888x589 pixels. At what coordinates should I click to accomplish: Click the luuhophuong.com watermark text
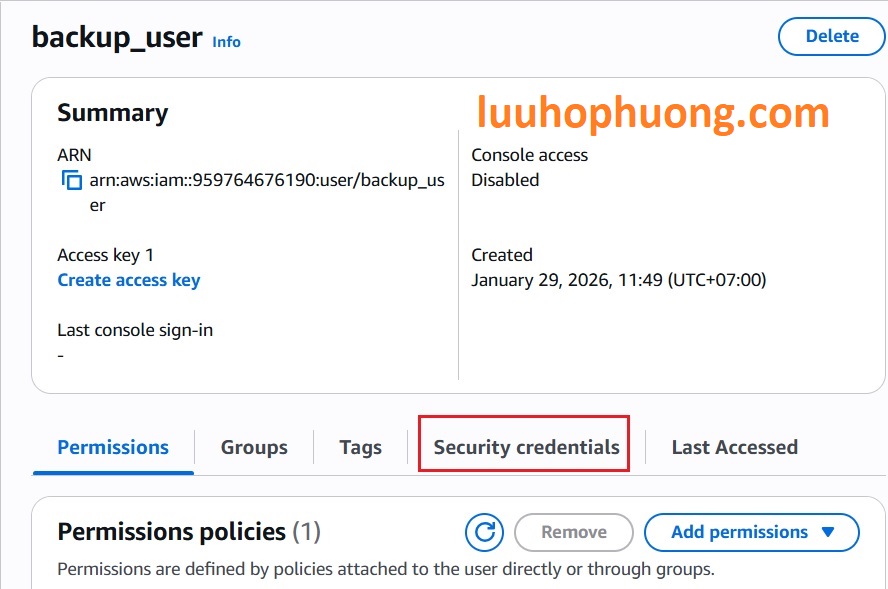653,112
